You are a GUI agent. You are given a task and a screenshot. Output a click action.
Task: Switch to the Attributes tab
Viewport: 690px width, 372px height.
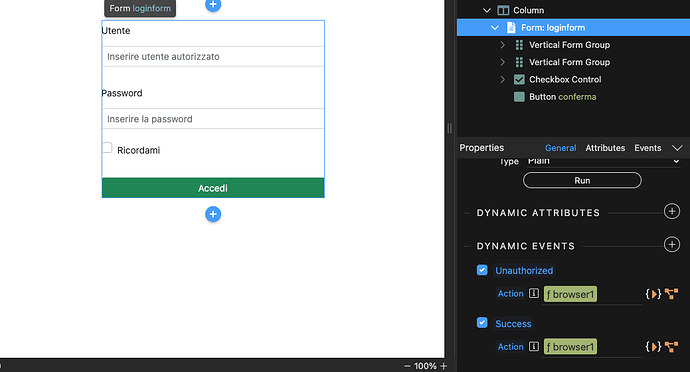(605, 148)
